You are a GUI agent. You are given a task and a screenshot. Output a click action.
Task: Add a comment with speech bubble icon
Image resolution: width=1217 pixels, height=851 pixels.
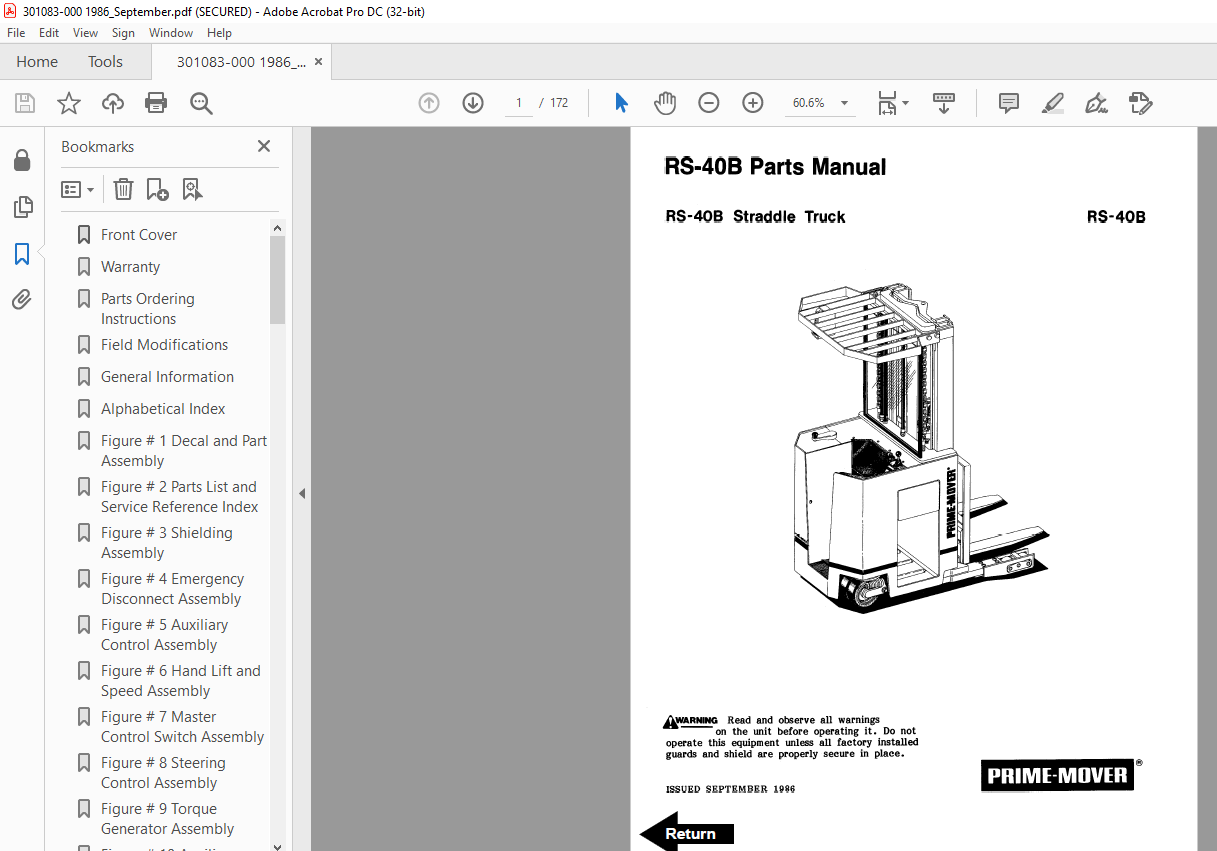point(1009,103)
